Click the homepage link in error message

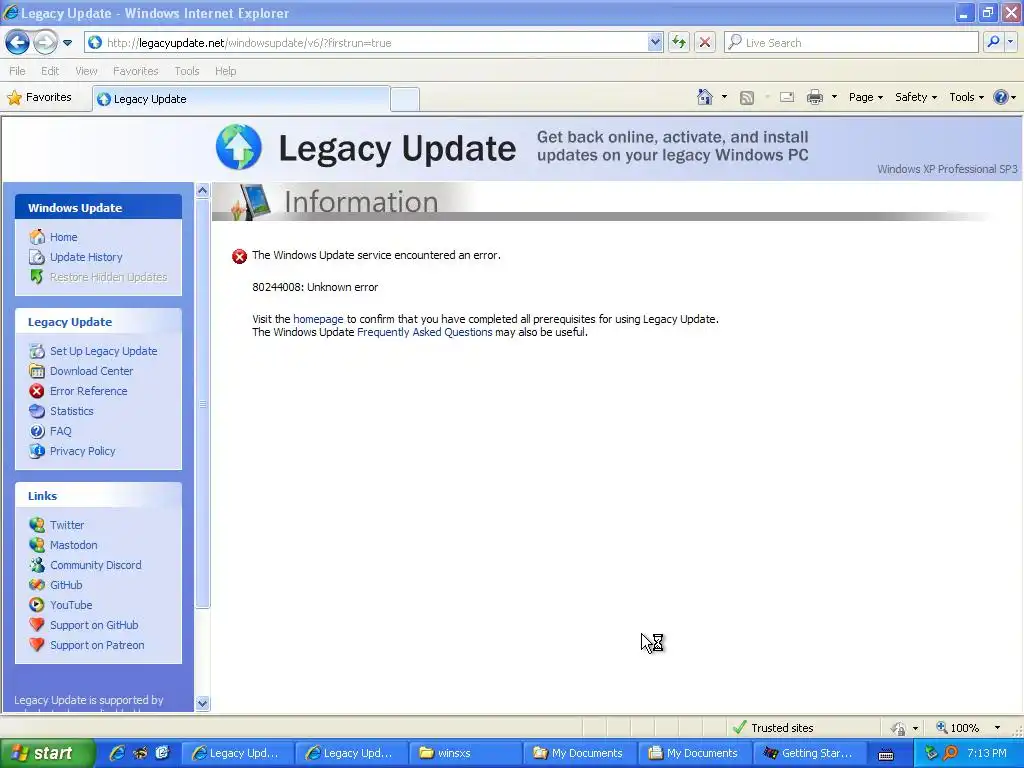click(318, 319)
